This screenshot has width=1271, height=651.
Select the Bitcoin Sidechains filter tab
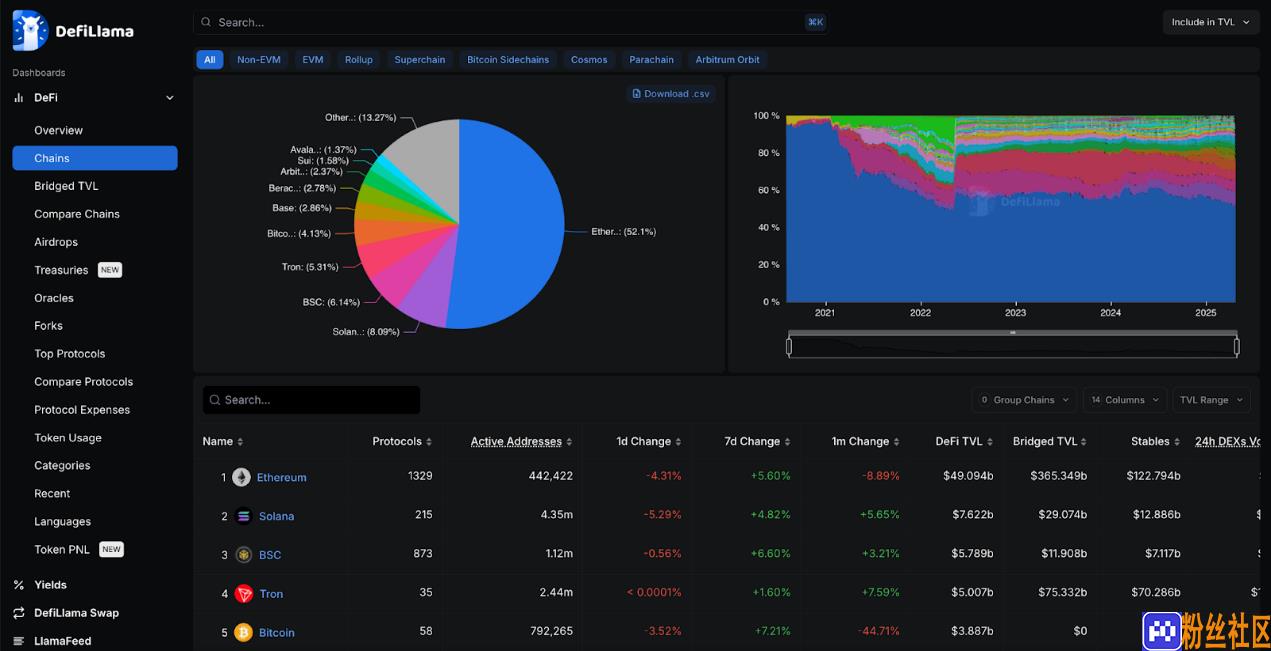point(508,60)
